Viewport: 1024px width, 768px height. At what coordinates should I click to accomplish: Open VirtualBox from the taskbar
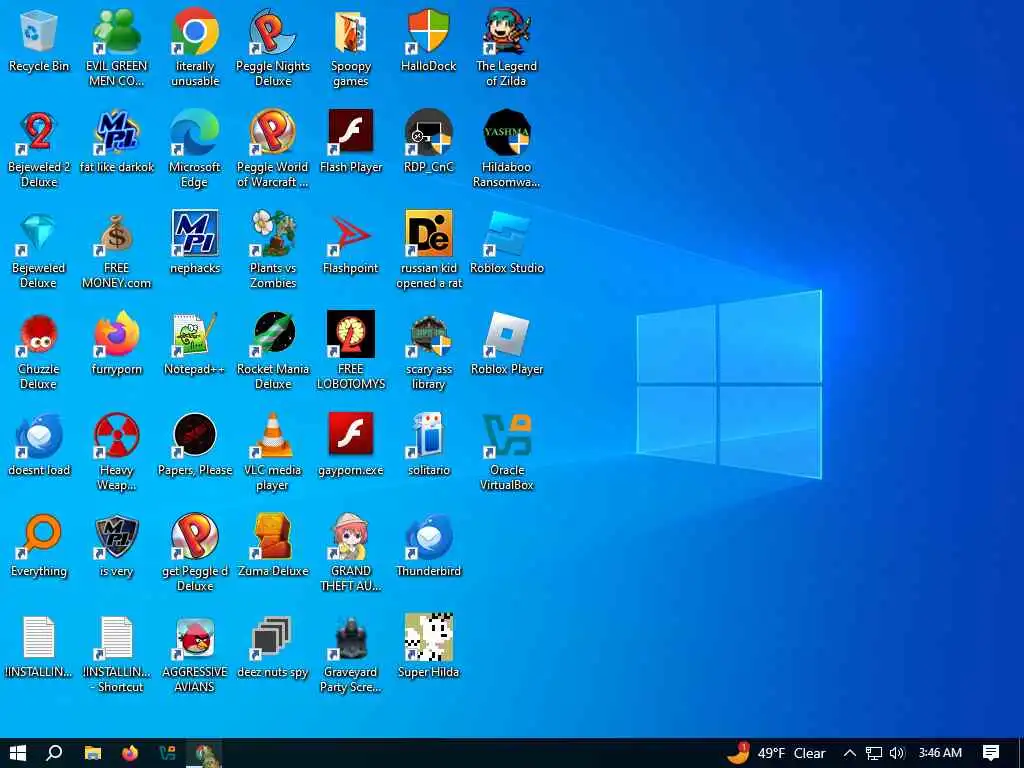167,753
